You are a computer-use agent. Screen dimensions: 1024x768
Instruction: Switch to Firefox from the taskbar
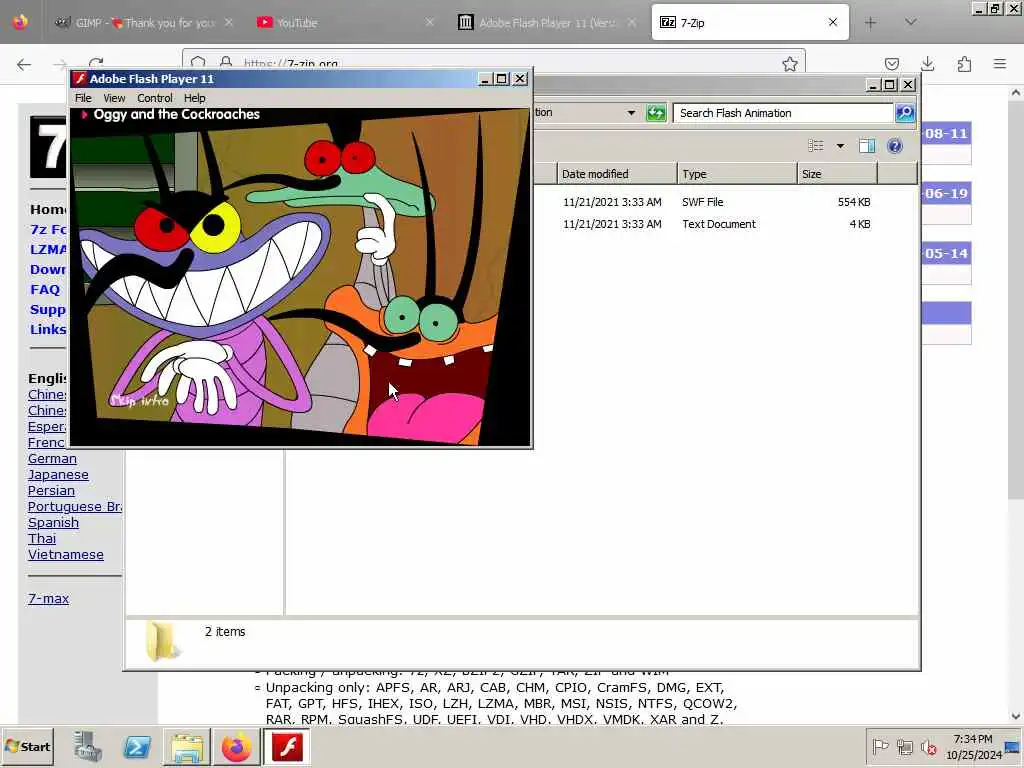(236, 746)
